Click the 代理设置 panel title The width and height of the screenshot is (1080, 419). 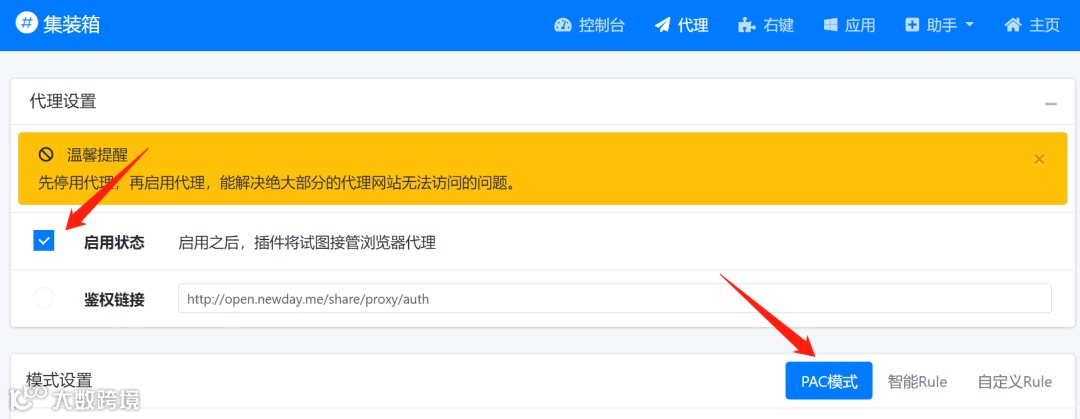click(x=63, y=101)
